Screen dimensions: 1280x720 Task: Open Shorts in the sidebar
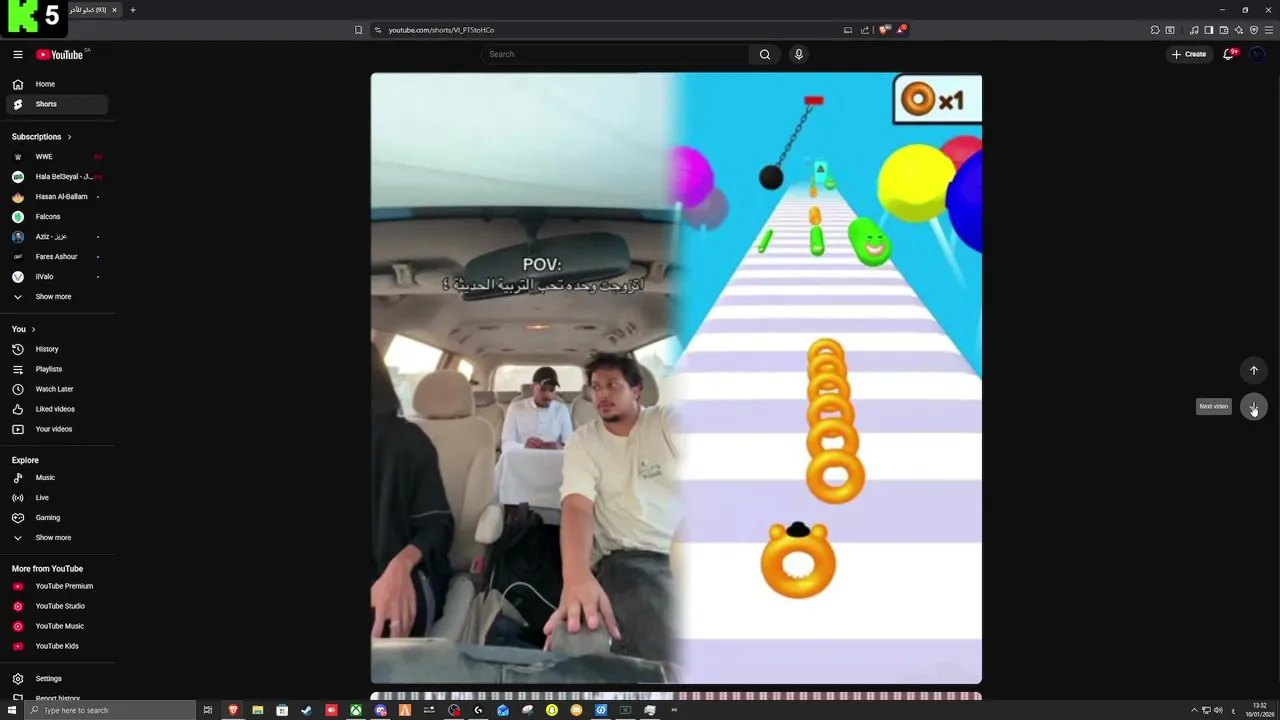(x=57, y=104)
